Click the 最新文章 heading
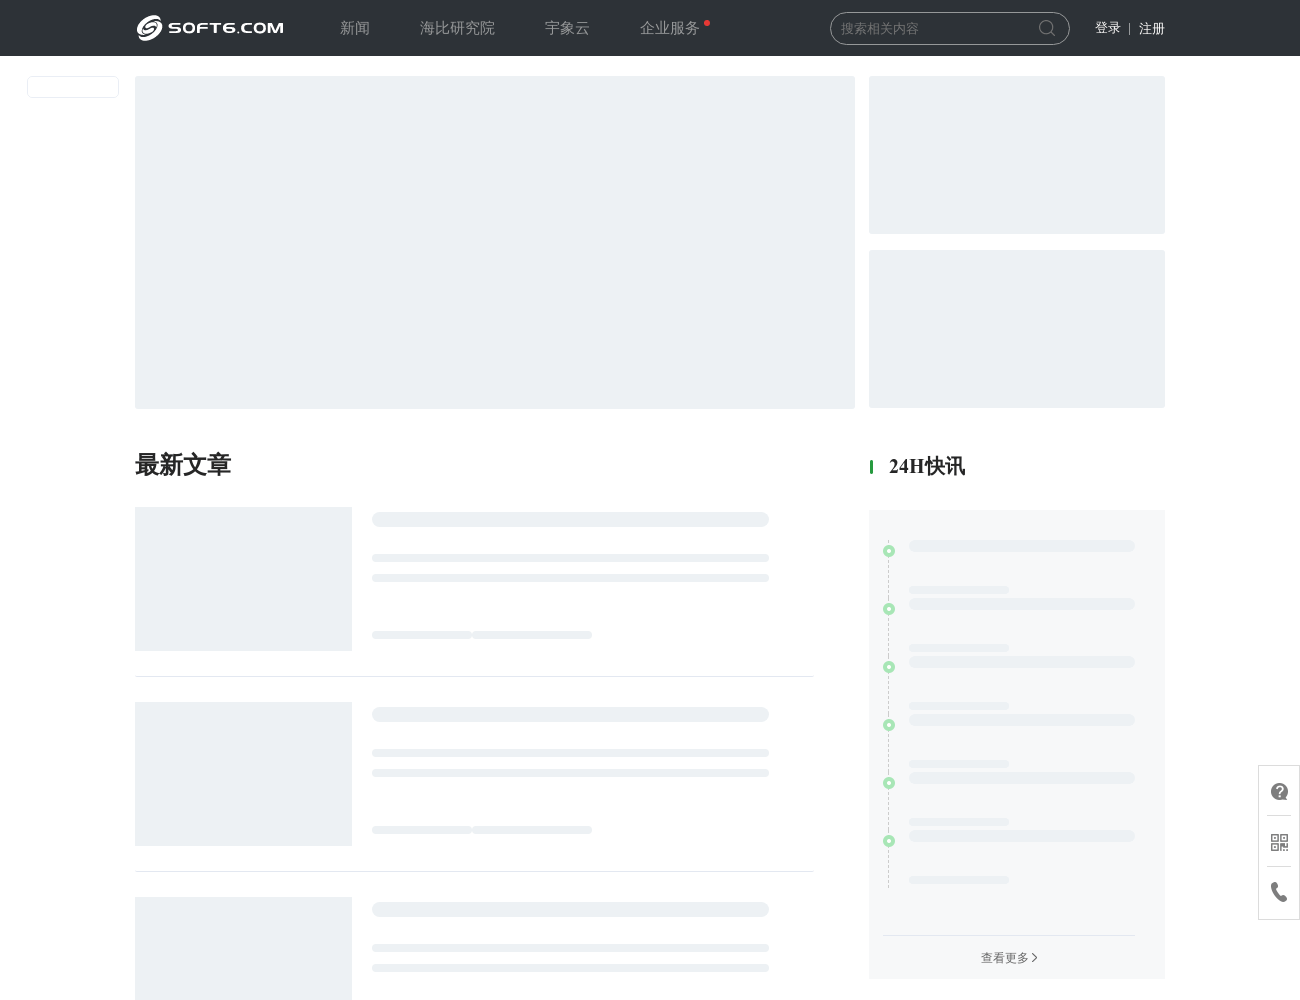This screenshot has height=1000, width=1300. click(x=183, y=465)
